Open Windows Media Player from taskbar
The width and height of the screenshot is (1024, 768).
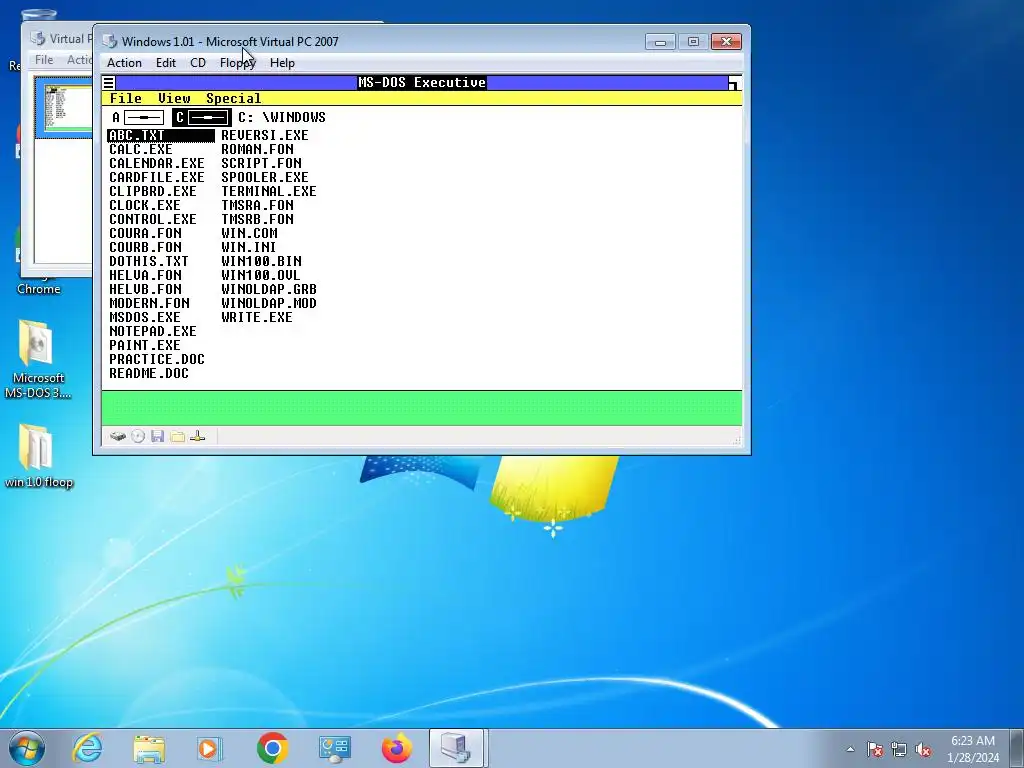[x=210, y=748]
